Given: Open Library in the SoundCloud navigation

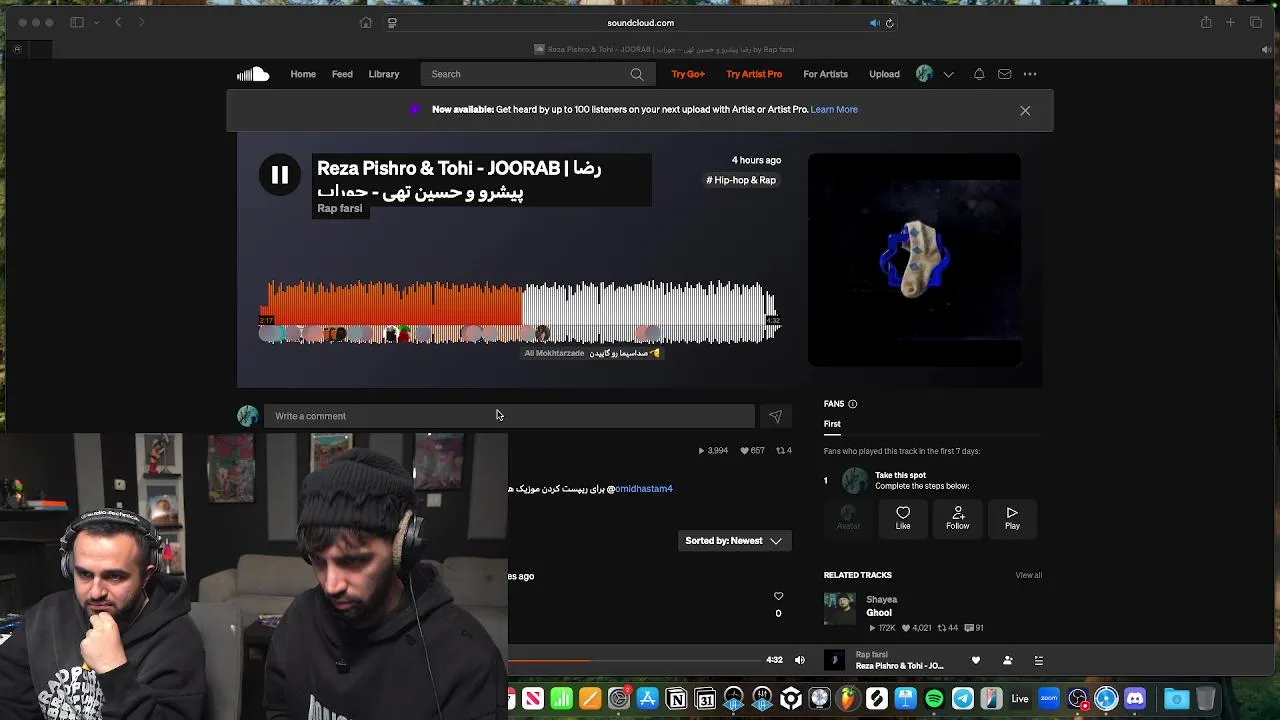Looking at the screenshot, I should 383,74.
